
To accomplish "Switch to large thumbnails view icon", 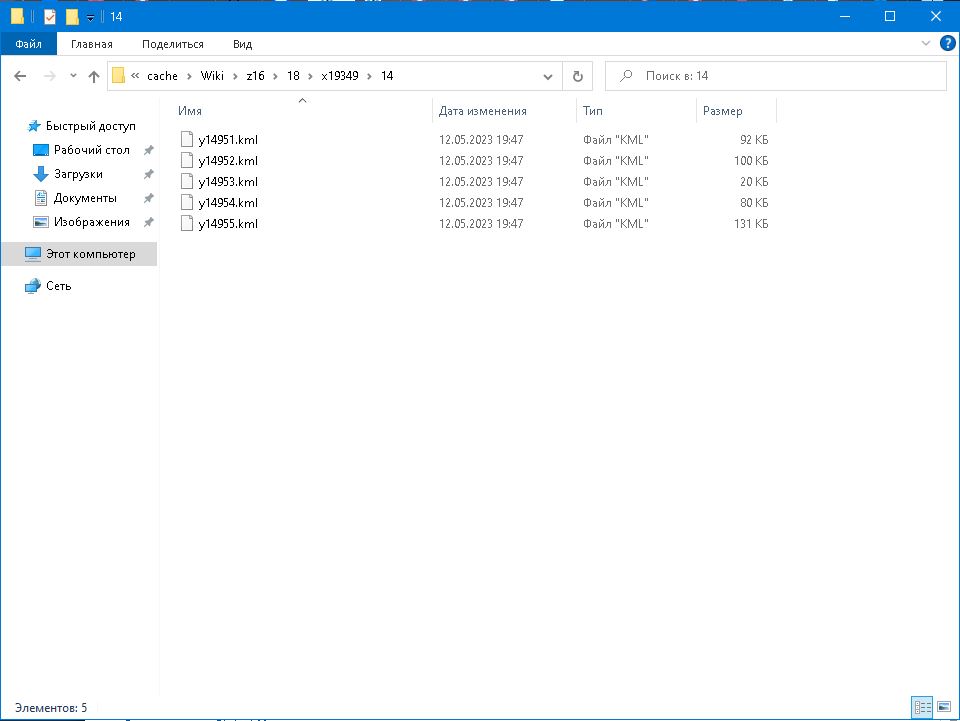I will click(944, 708).
